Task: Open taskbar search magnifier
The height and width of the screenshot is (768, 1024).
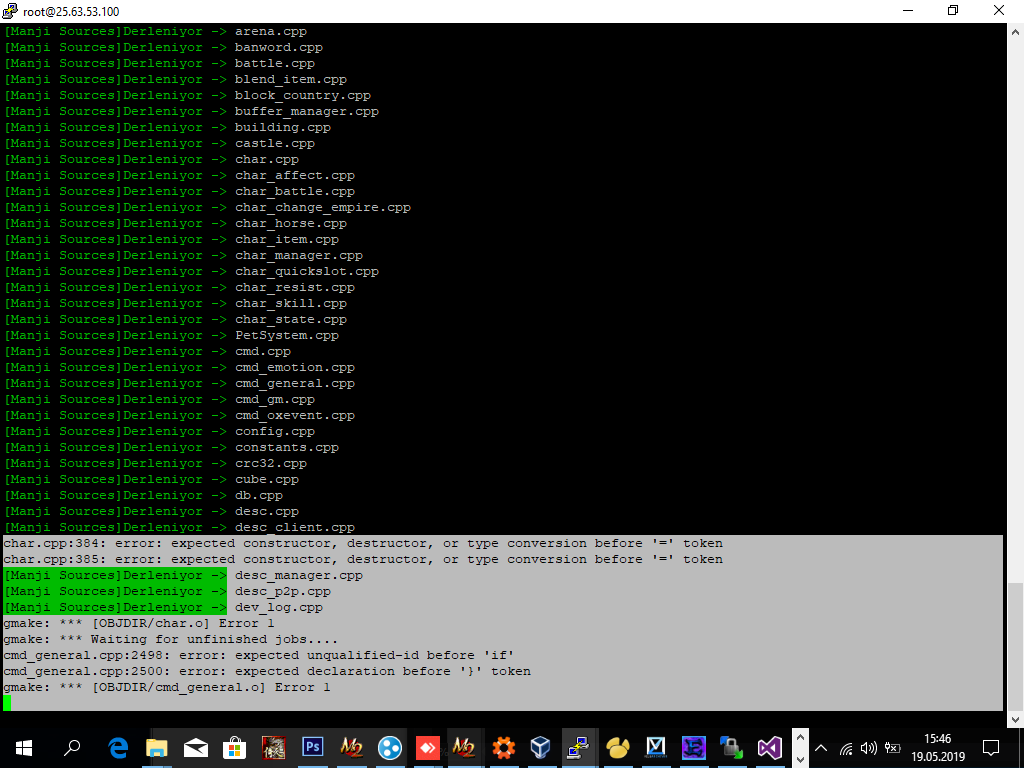Action: pyautogui.click(x=72, y=747)
